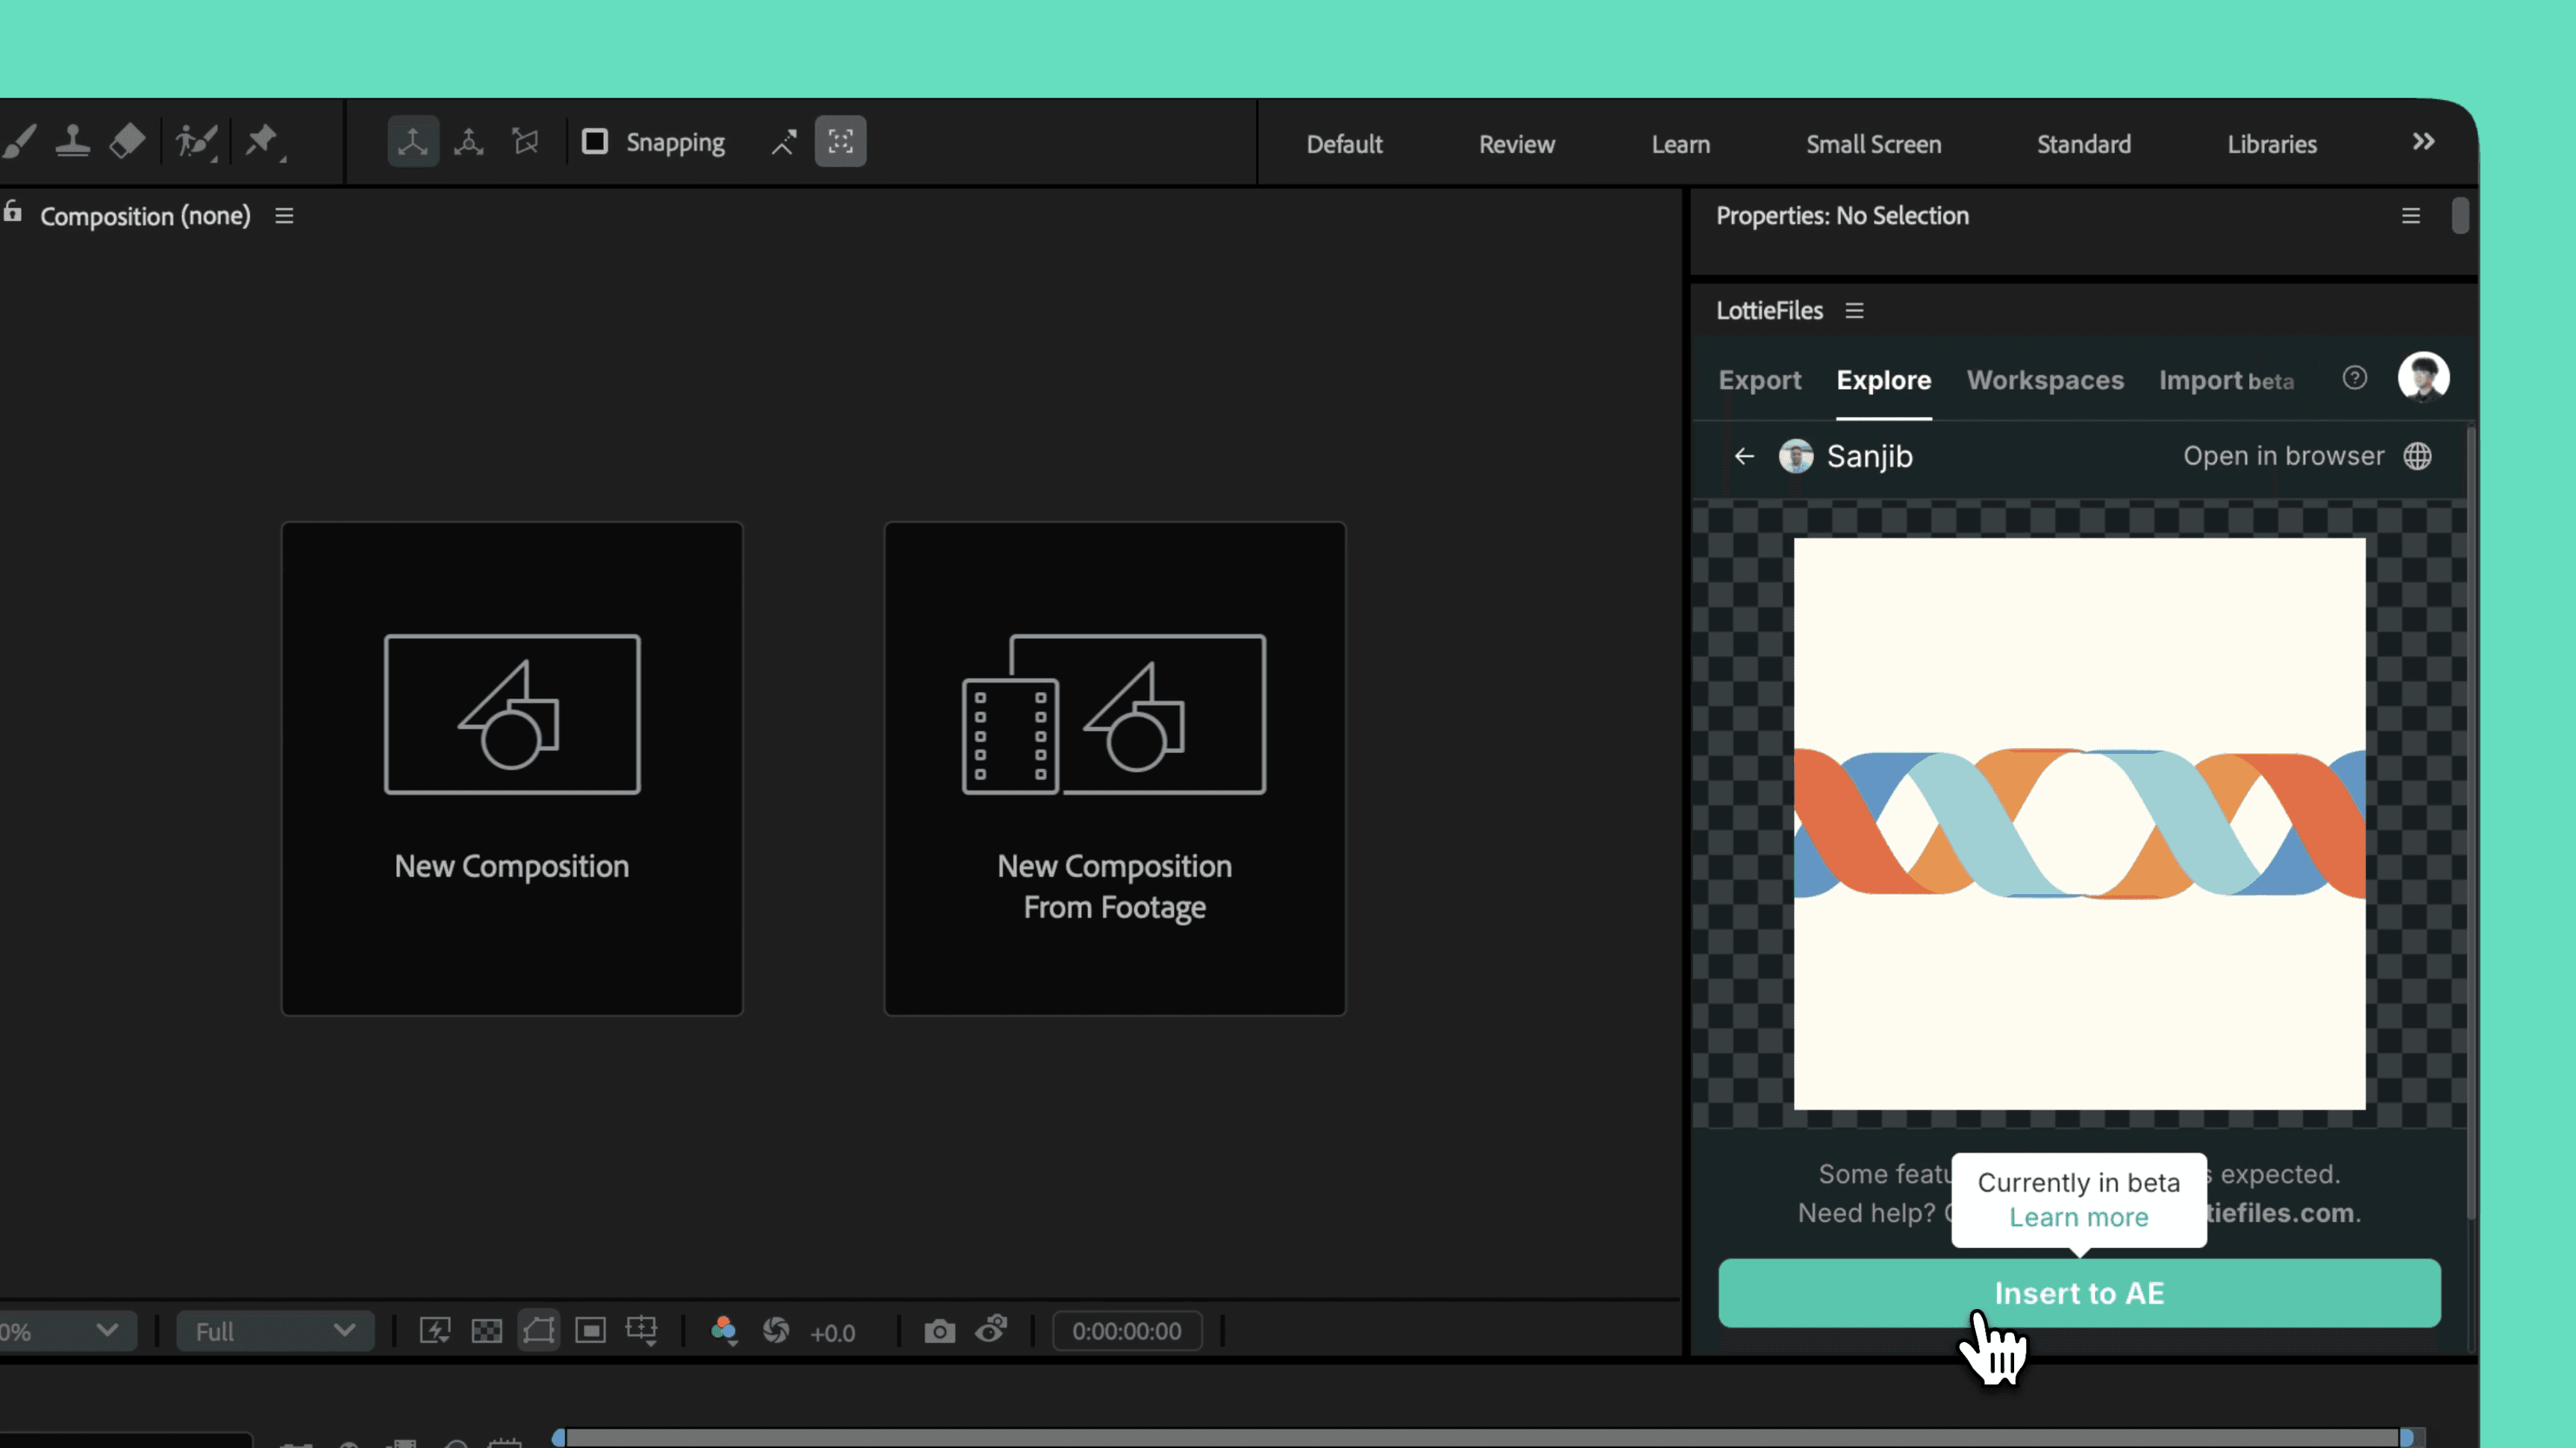This screenshot has height=1448, width=2576.
Task: Activate View Axis mode
Action: click(525, 141)
